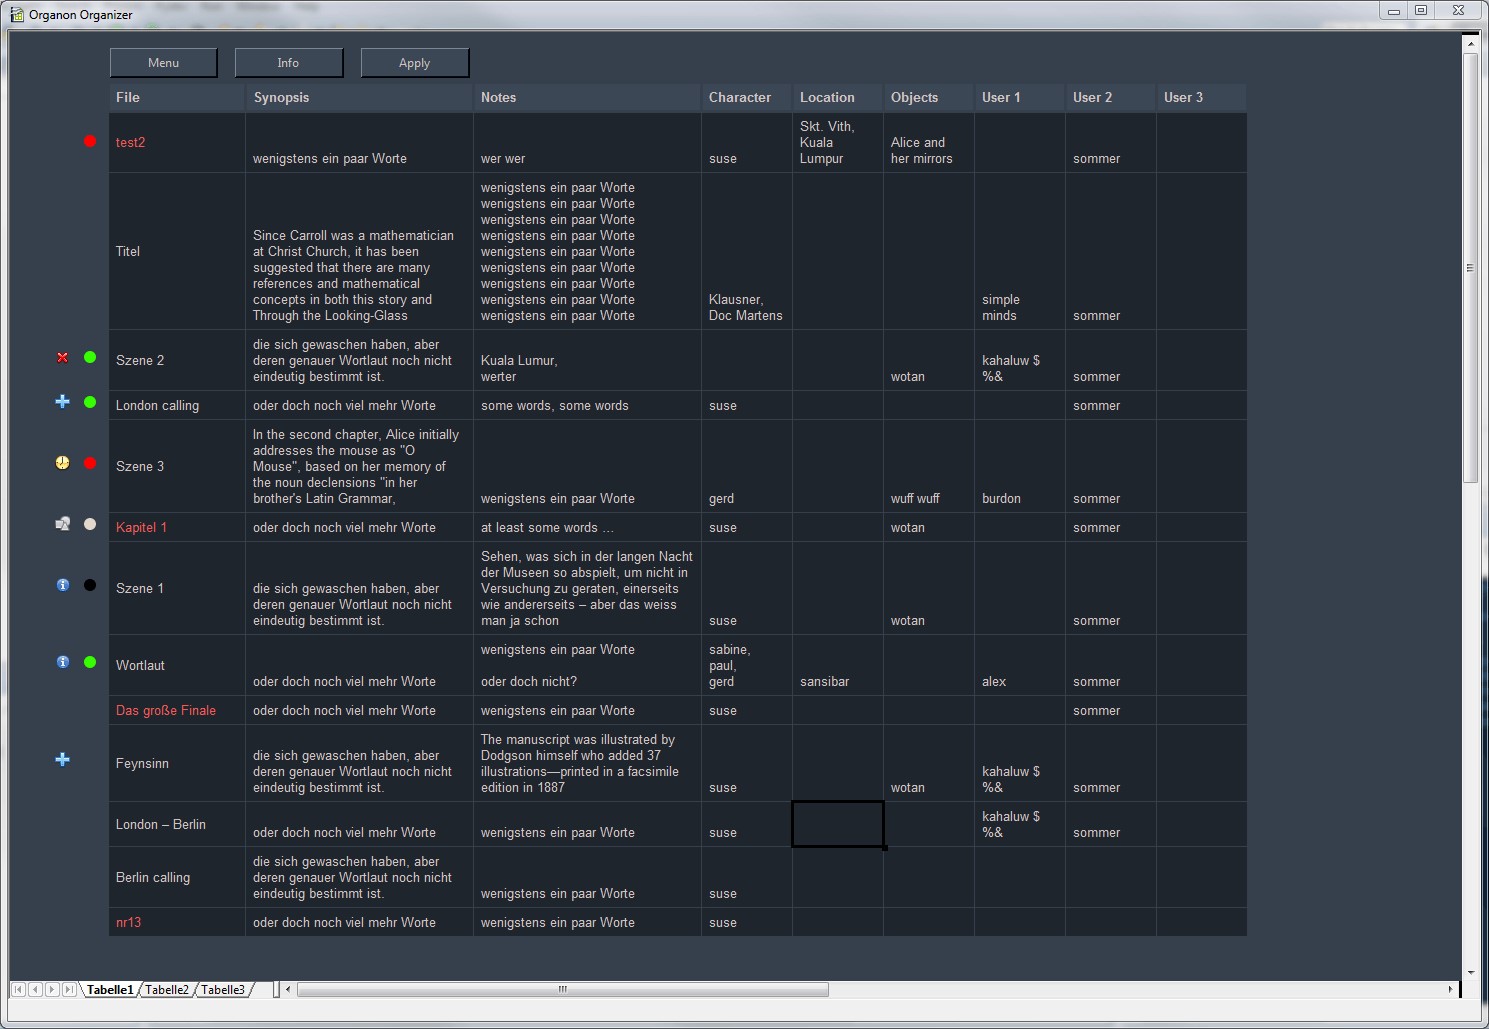This screenshot has width=1489, height=1029.
Task: Select the Das große Finale file cell
Action: [177, 710]
